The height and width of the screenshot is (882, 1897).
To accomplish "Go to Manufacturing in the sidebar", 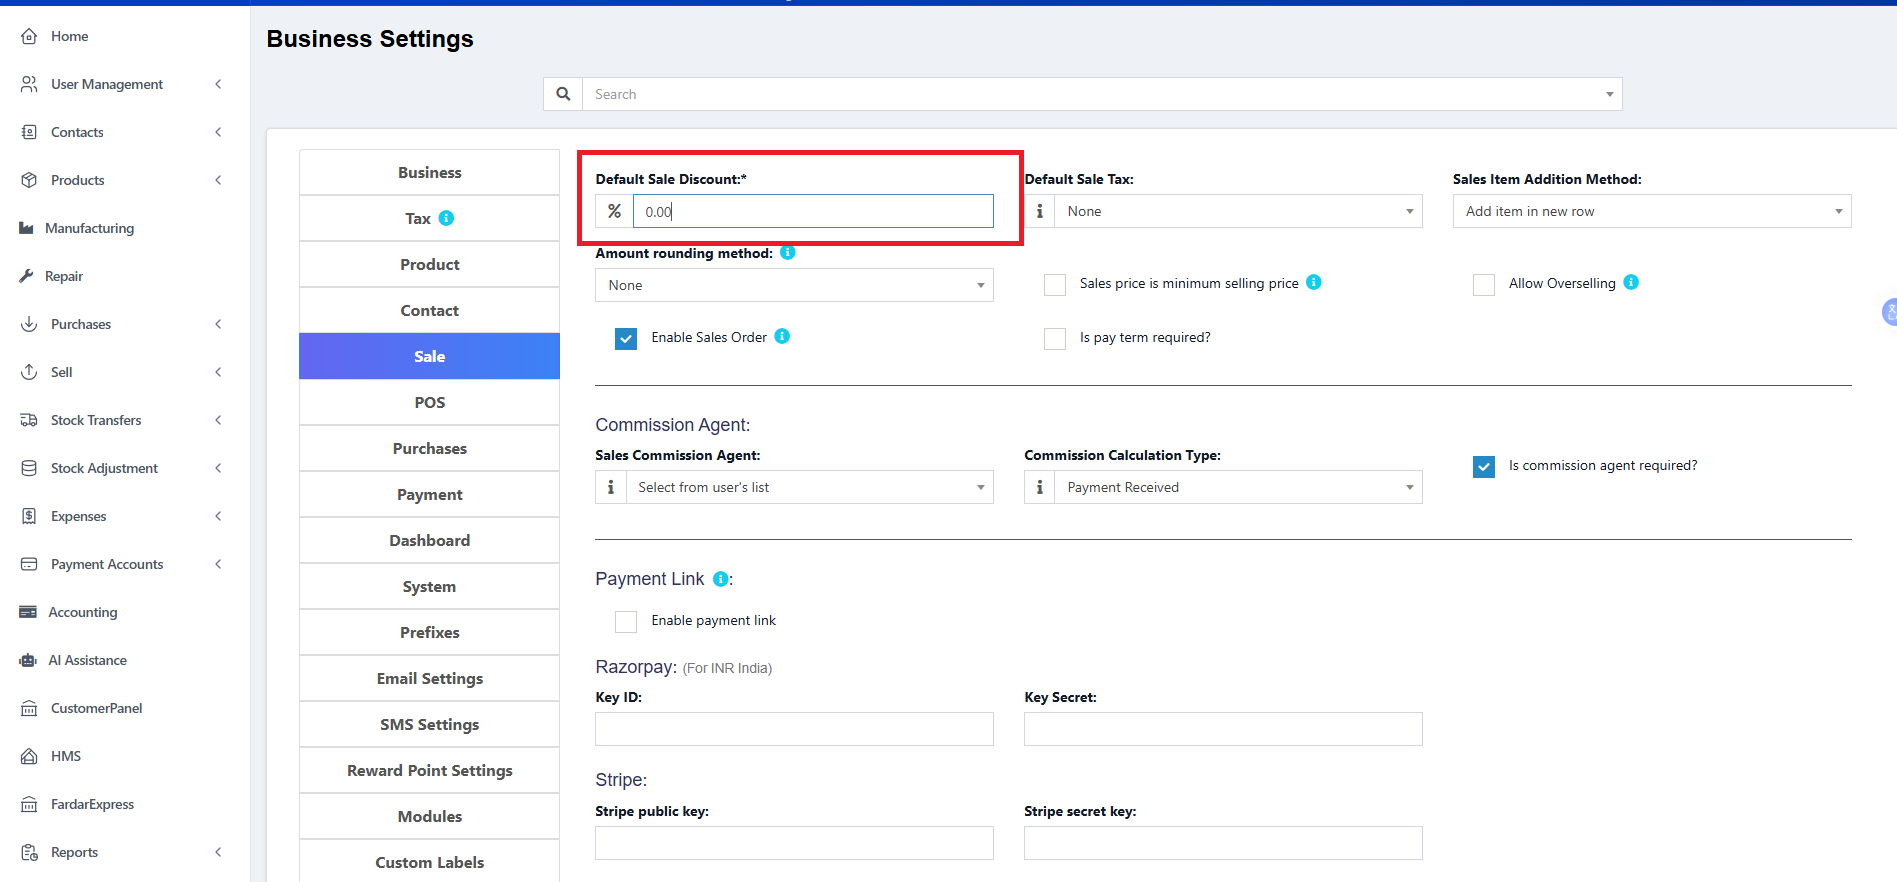I will coord(89,228).
